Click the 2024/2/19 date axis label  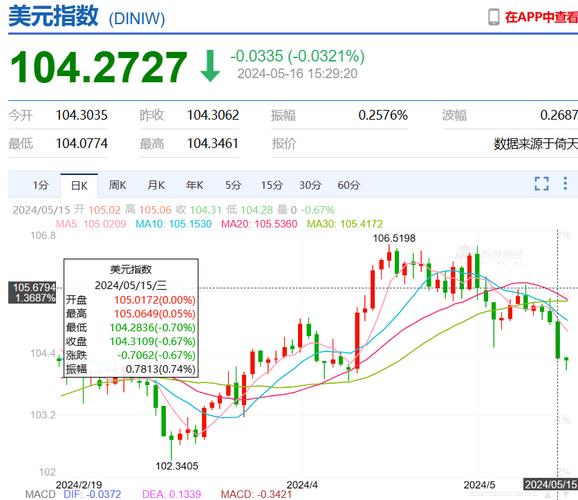[79, 485]
